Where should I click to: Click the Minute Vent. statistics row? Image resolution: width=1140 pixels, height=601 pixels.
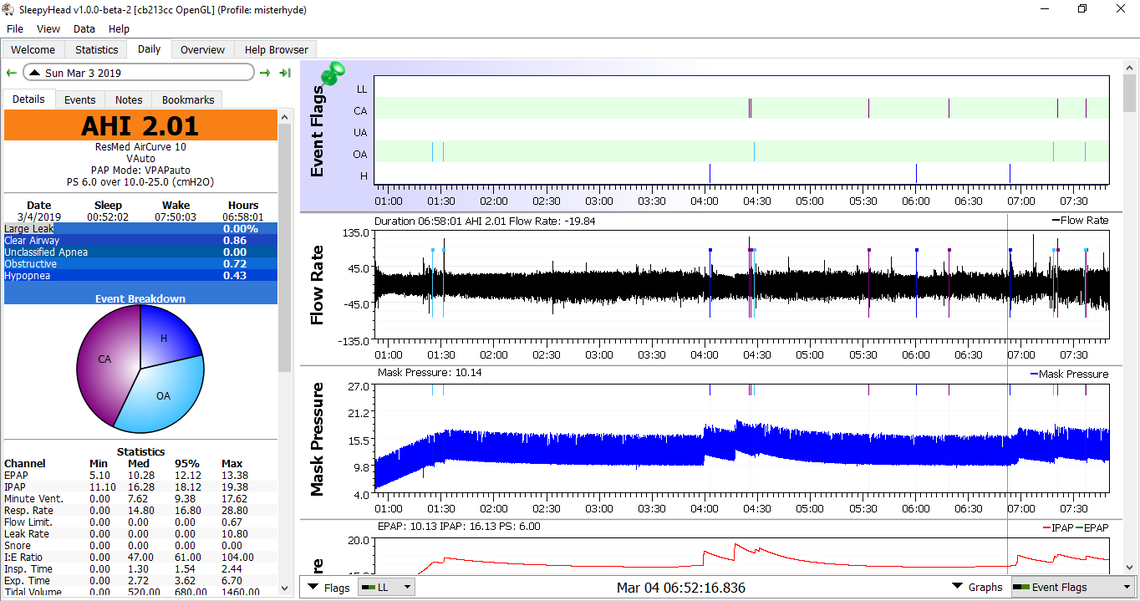click(x=138, y=499)
